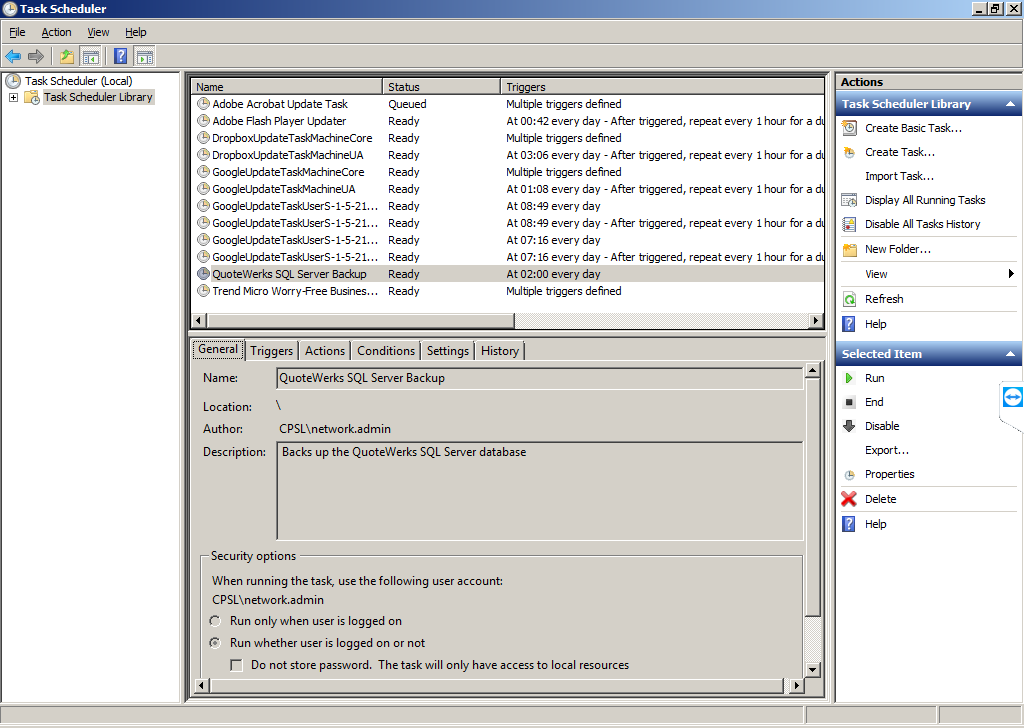Click the Adobe Acrobat Update Task clock icon
The height and width of the screenshot is (728, 1024).
204,104
